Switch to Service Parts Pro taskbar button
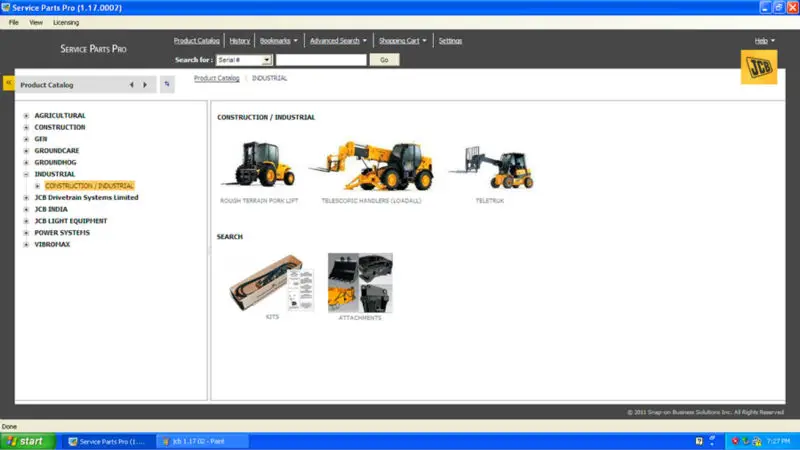 pyautogui.click(x=108, y=442)
